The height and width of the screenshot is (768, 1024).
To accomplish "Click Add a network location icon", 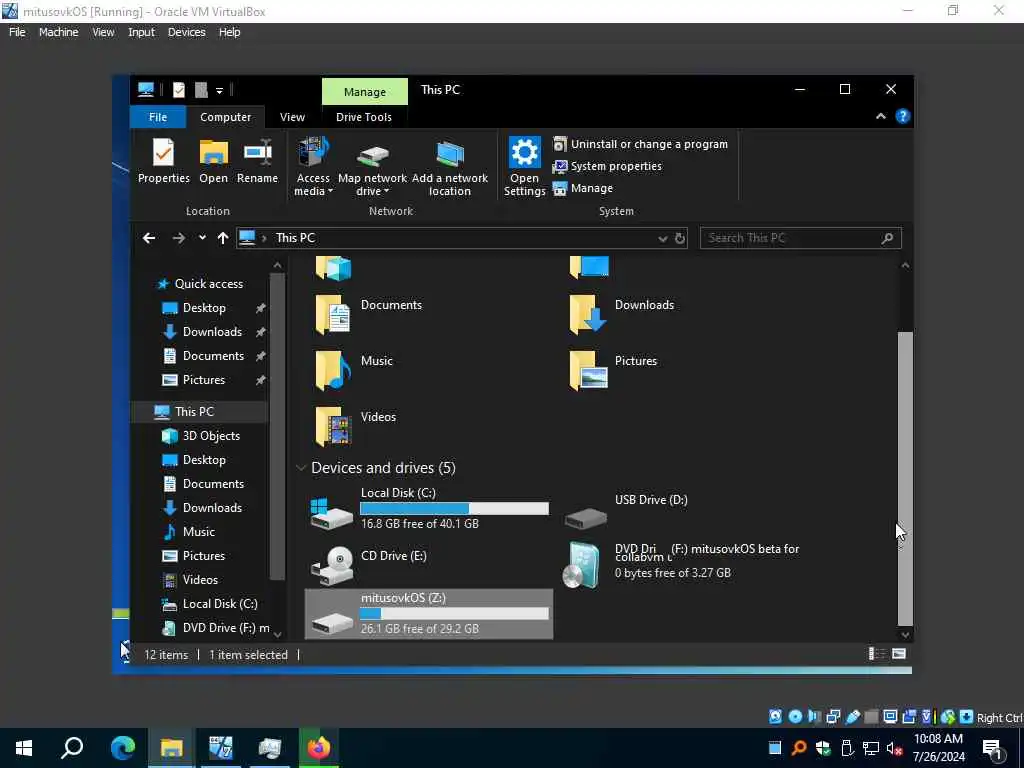I will 449,167.
